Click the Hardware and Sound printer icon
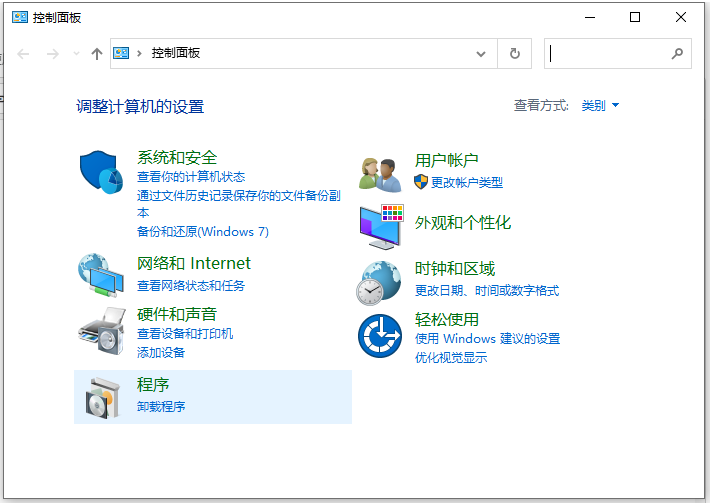Screen dimensions: 710x503 click(100, 330)
